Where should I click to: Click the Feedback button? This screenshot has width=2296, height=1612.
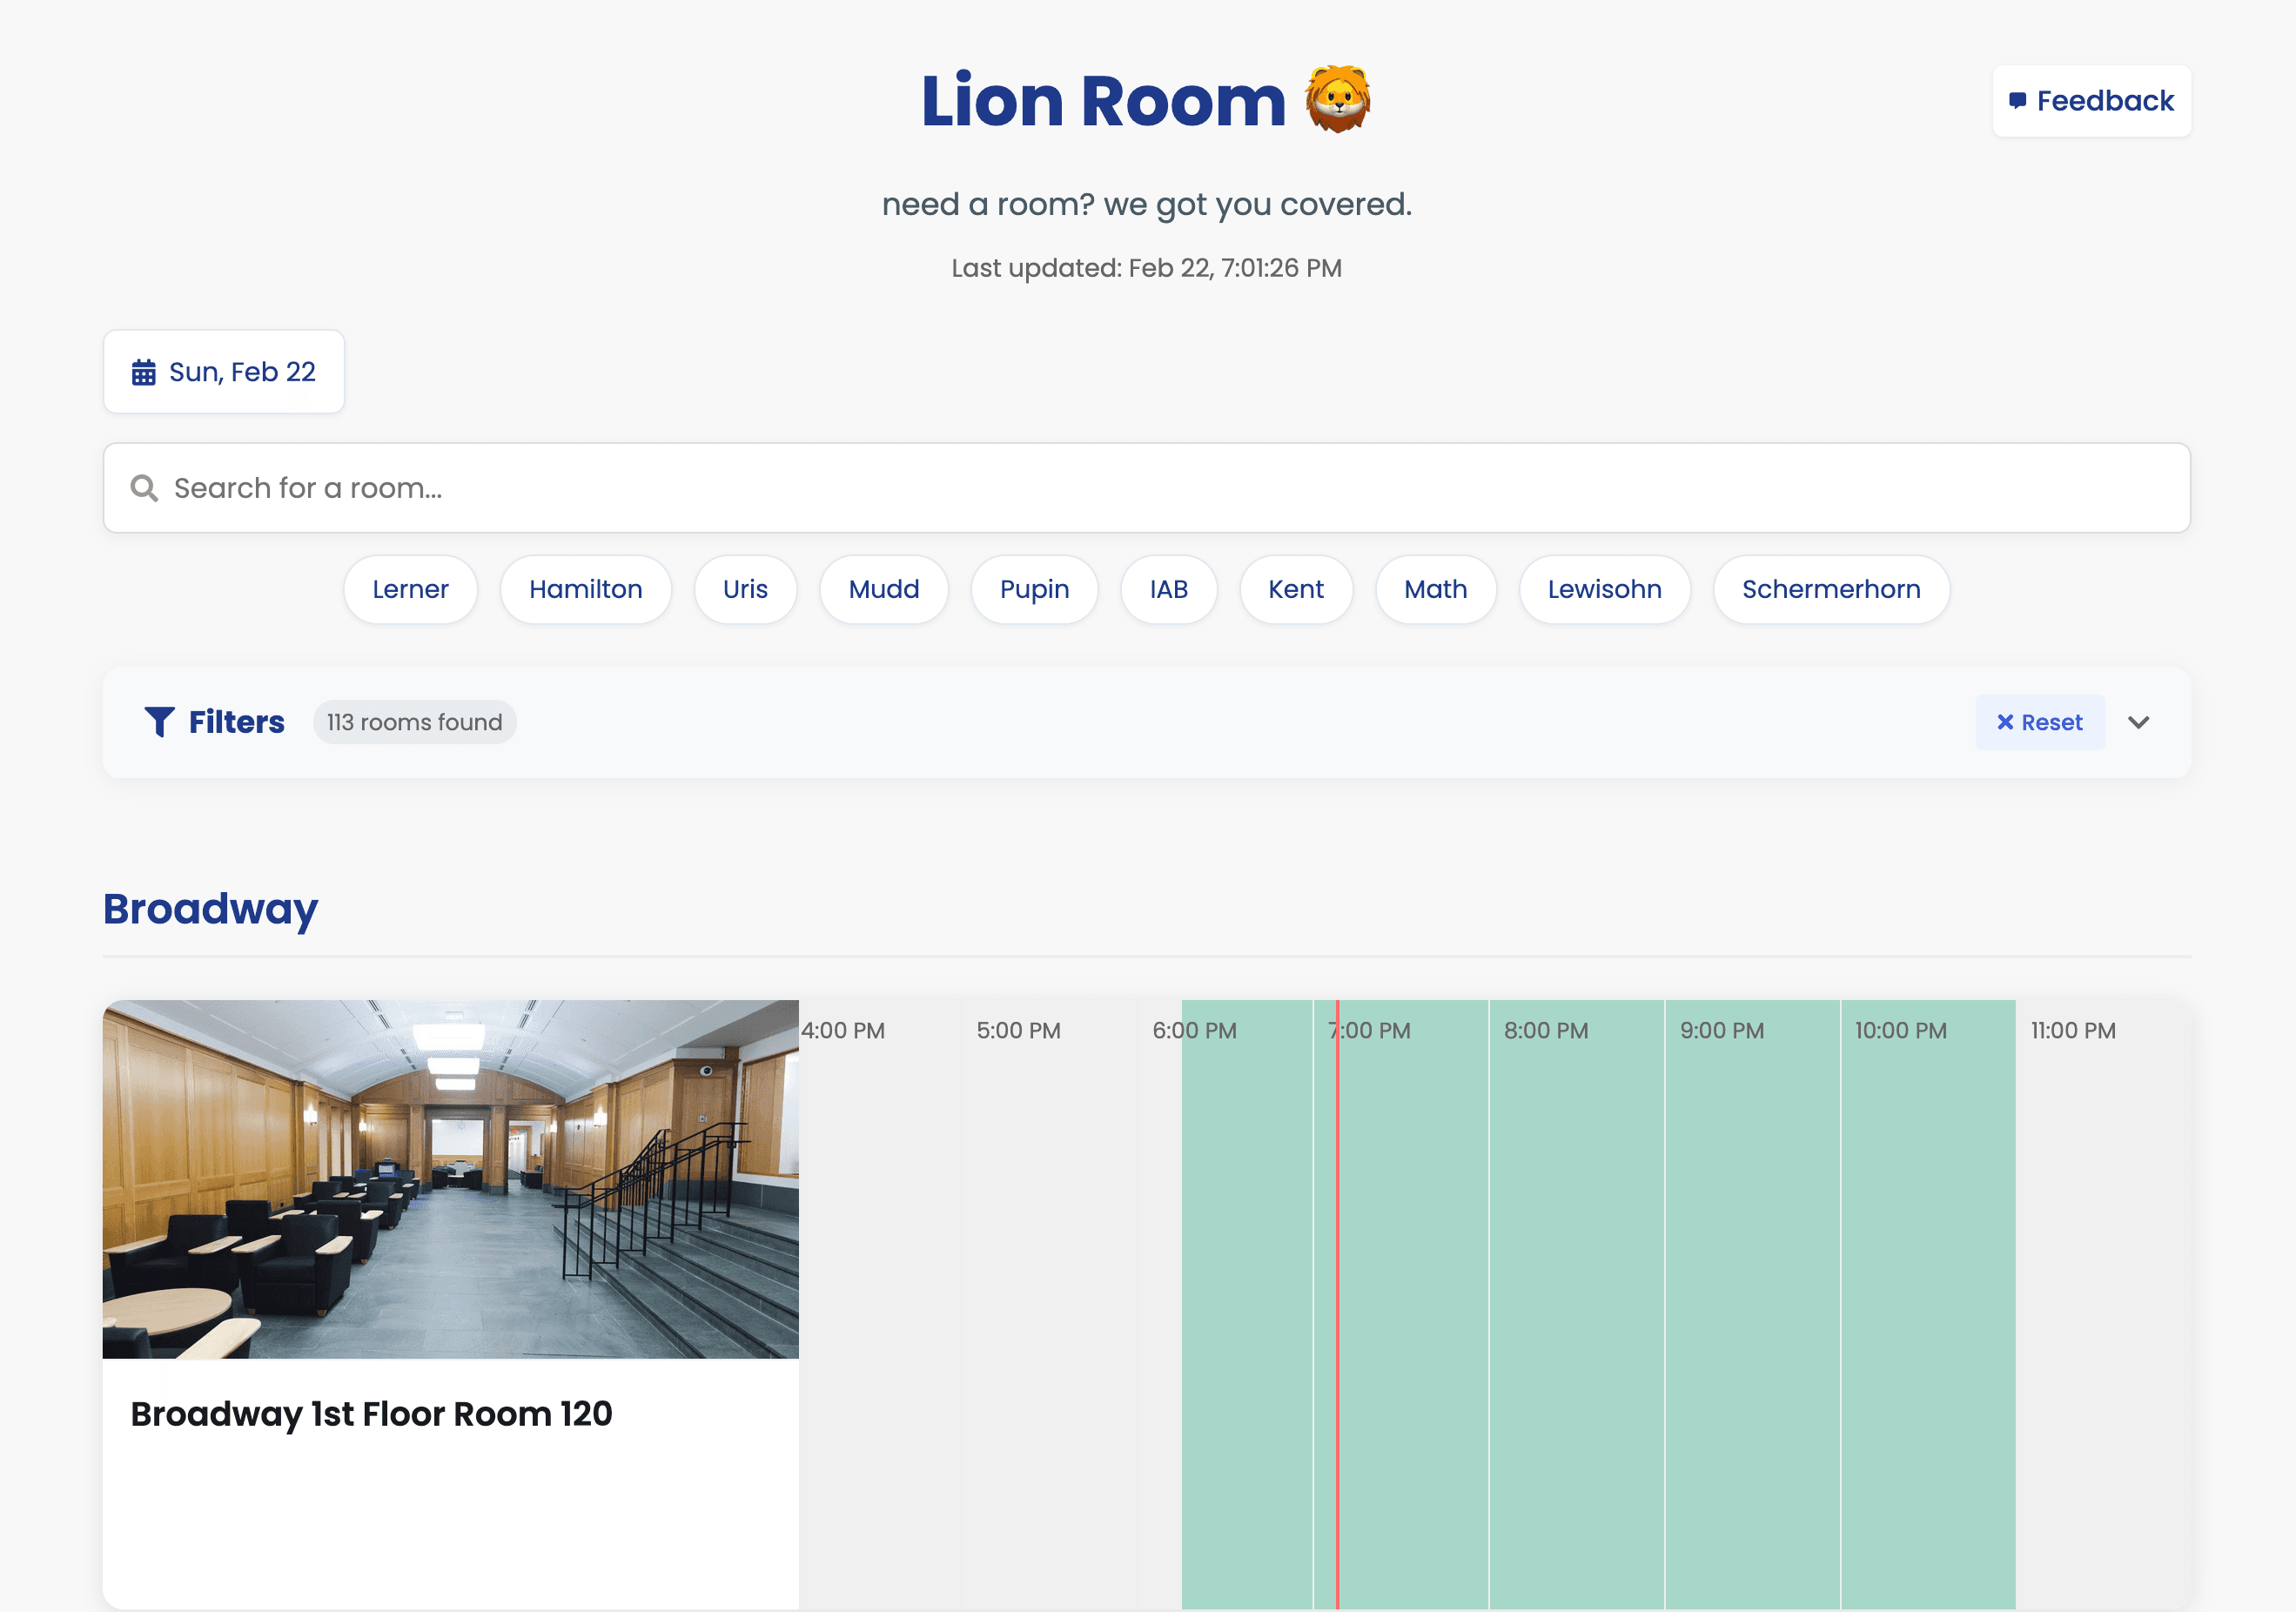(x=2092, y=100)
